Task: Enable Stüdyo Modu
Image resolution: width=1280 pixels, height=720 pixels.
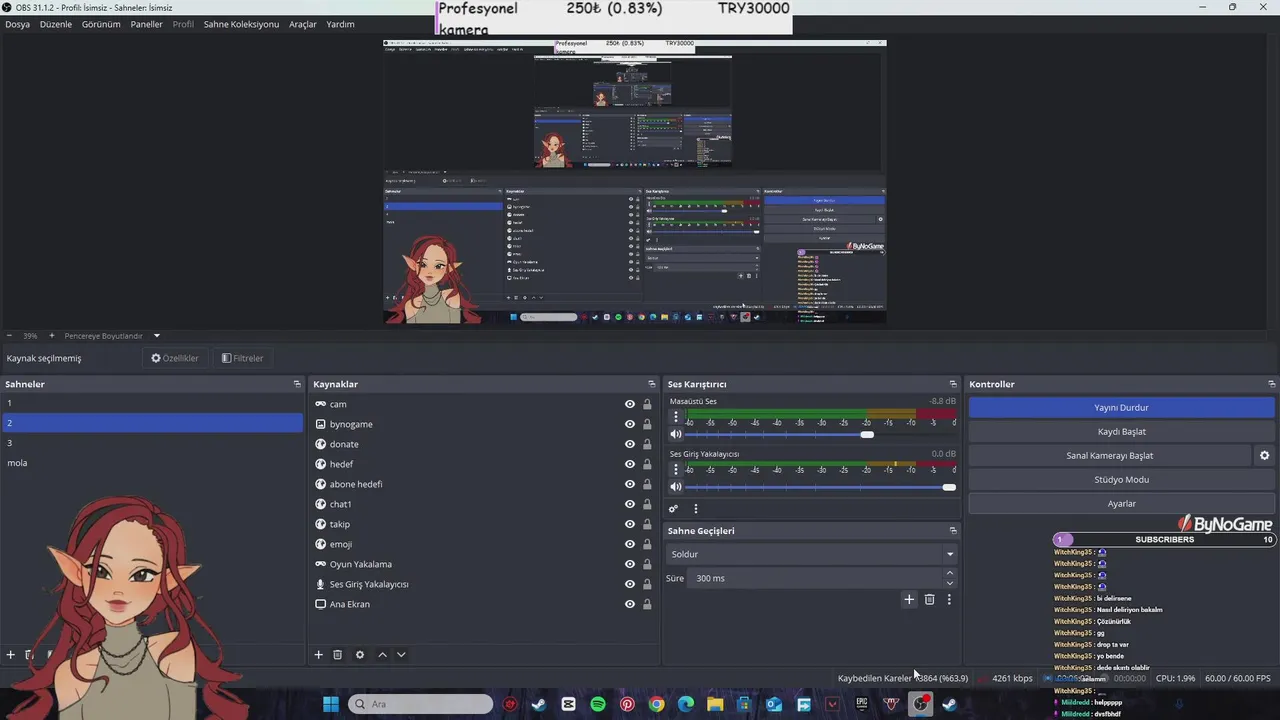Action: point(1121,480)
